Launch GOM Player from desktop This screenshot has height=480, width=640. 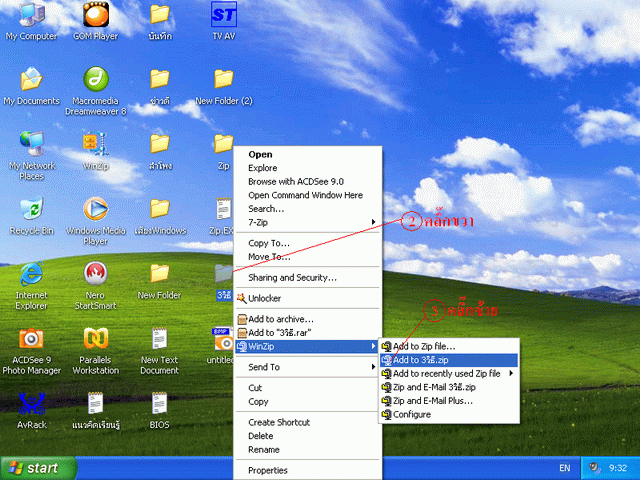[96, 20]
